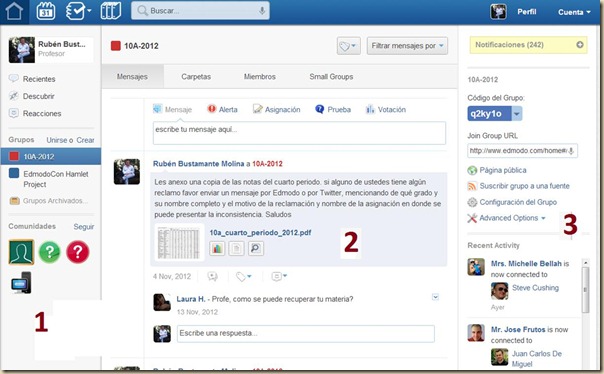Select the Mensaje post type

(x=172, y=109)
